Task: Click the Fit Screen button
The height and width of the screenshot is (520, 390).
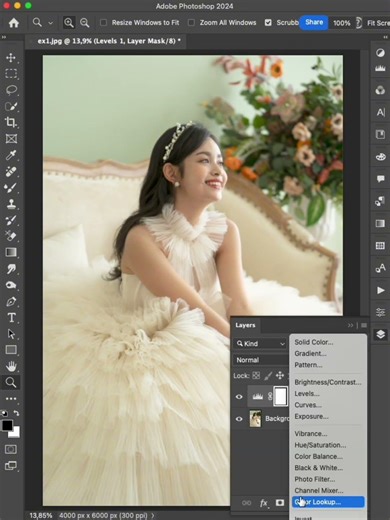Action: (x=378, y=23)
